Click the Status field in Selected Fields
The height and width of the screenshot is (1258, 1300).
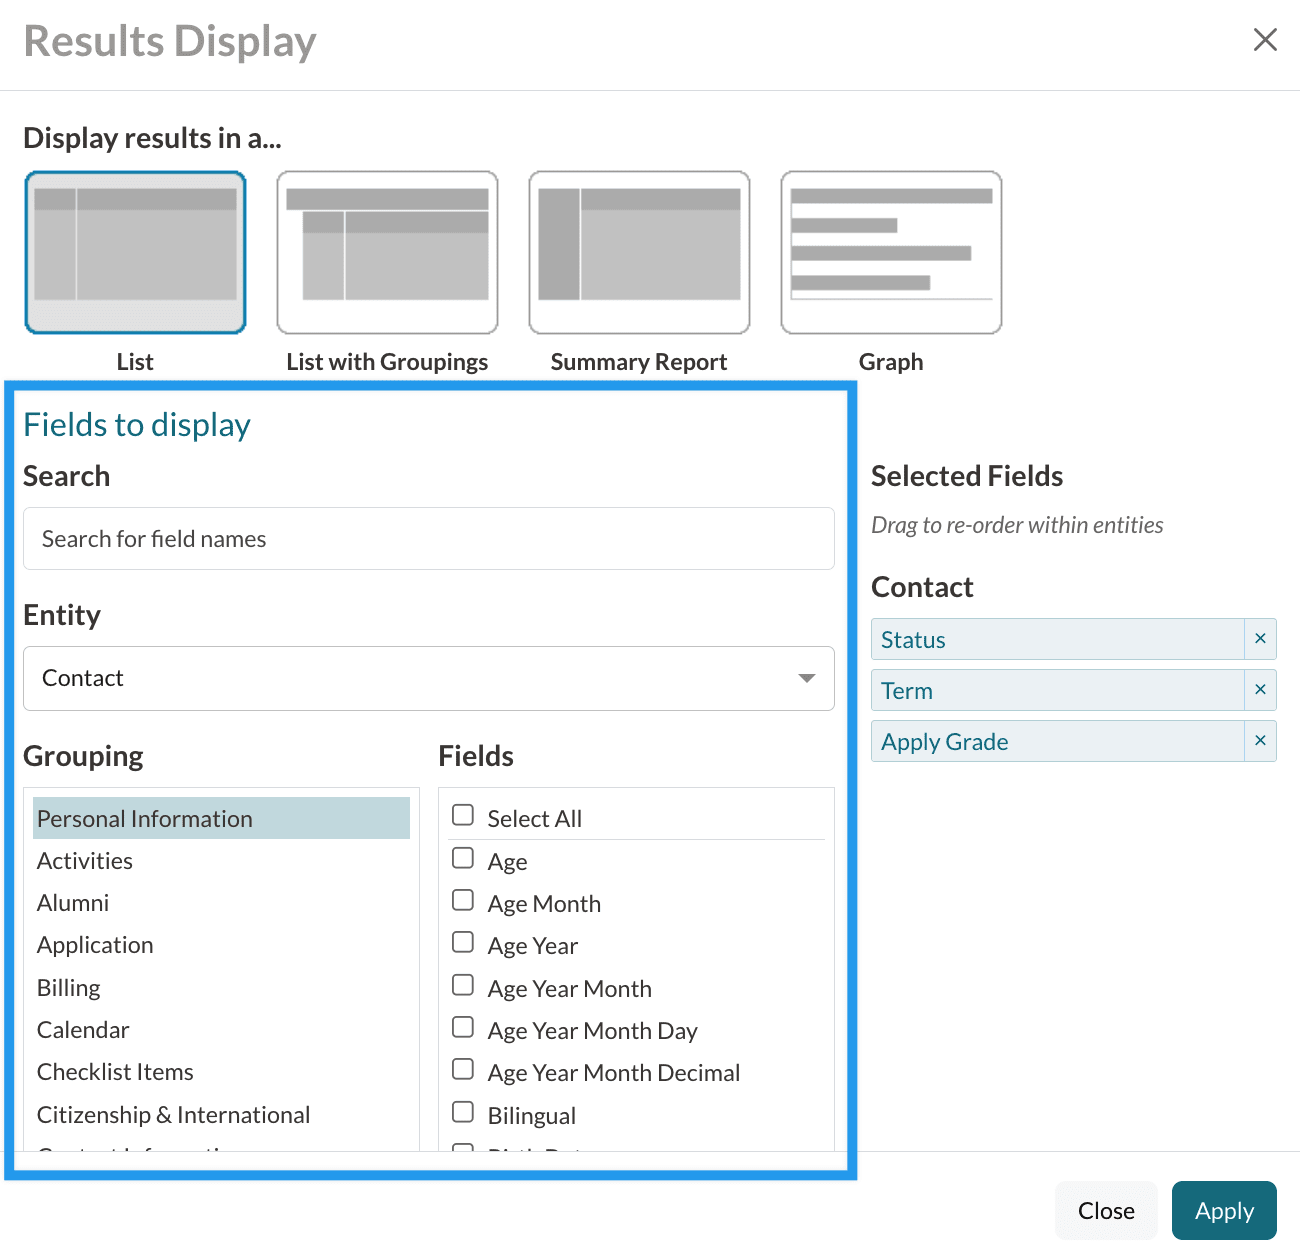click(1056, 640)
